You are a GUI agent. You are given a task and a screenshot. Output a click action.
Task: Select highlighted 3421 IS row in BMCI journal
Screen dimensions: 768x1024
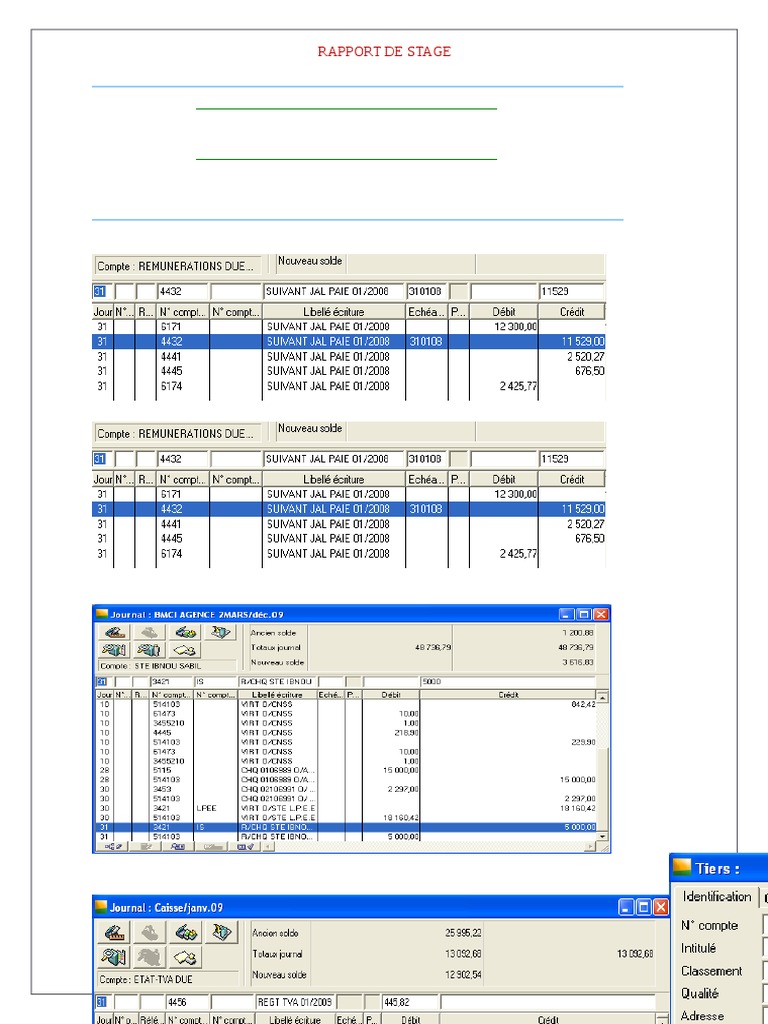point(346,827)
